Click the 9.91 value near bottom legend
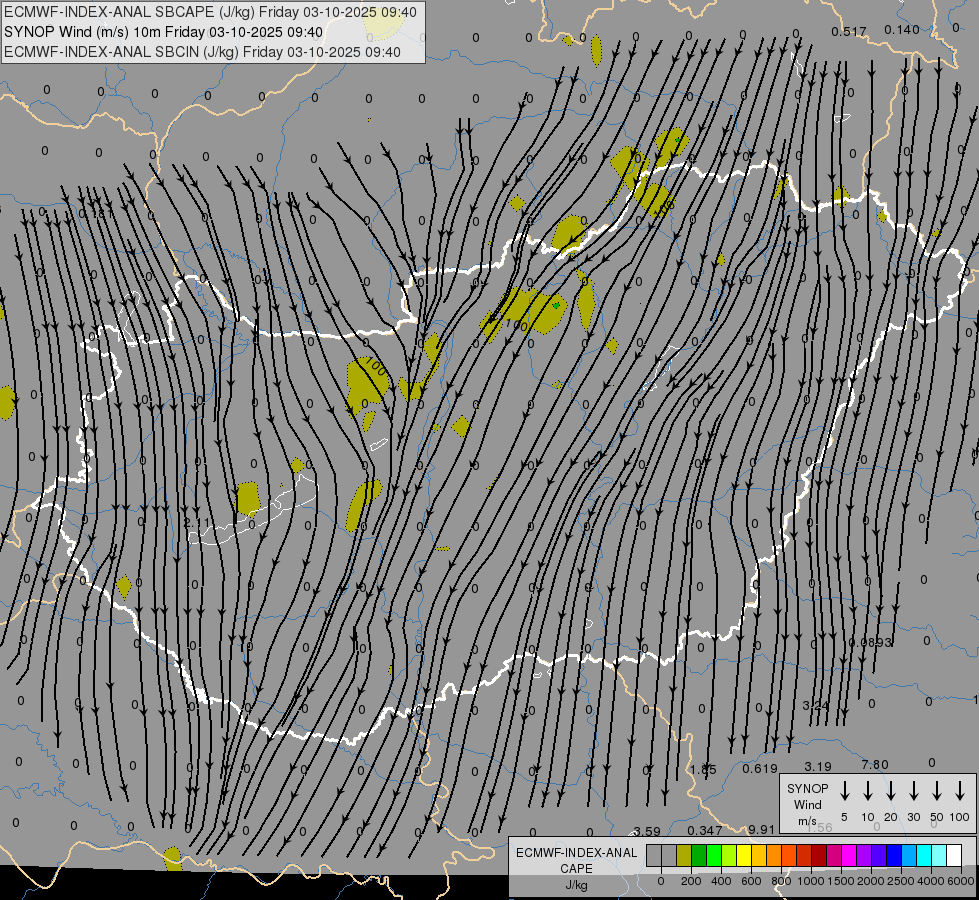979x900 pixels. 761,830
